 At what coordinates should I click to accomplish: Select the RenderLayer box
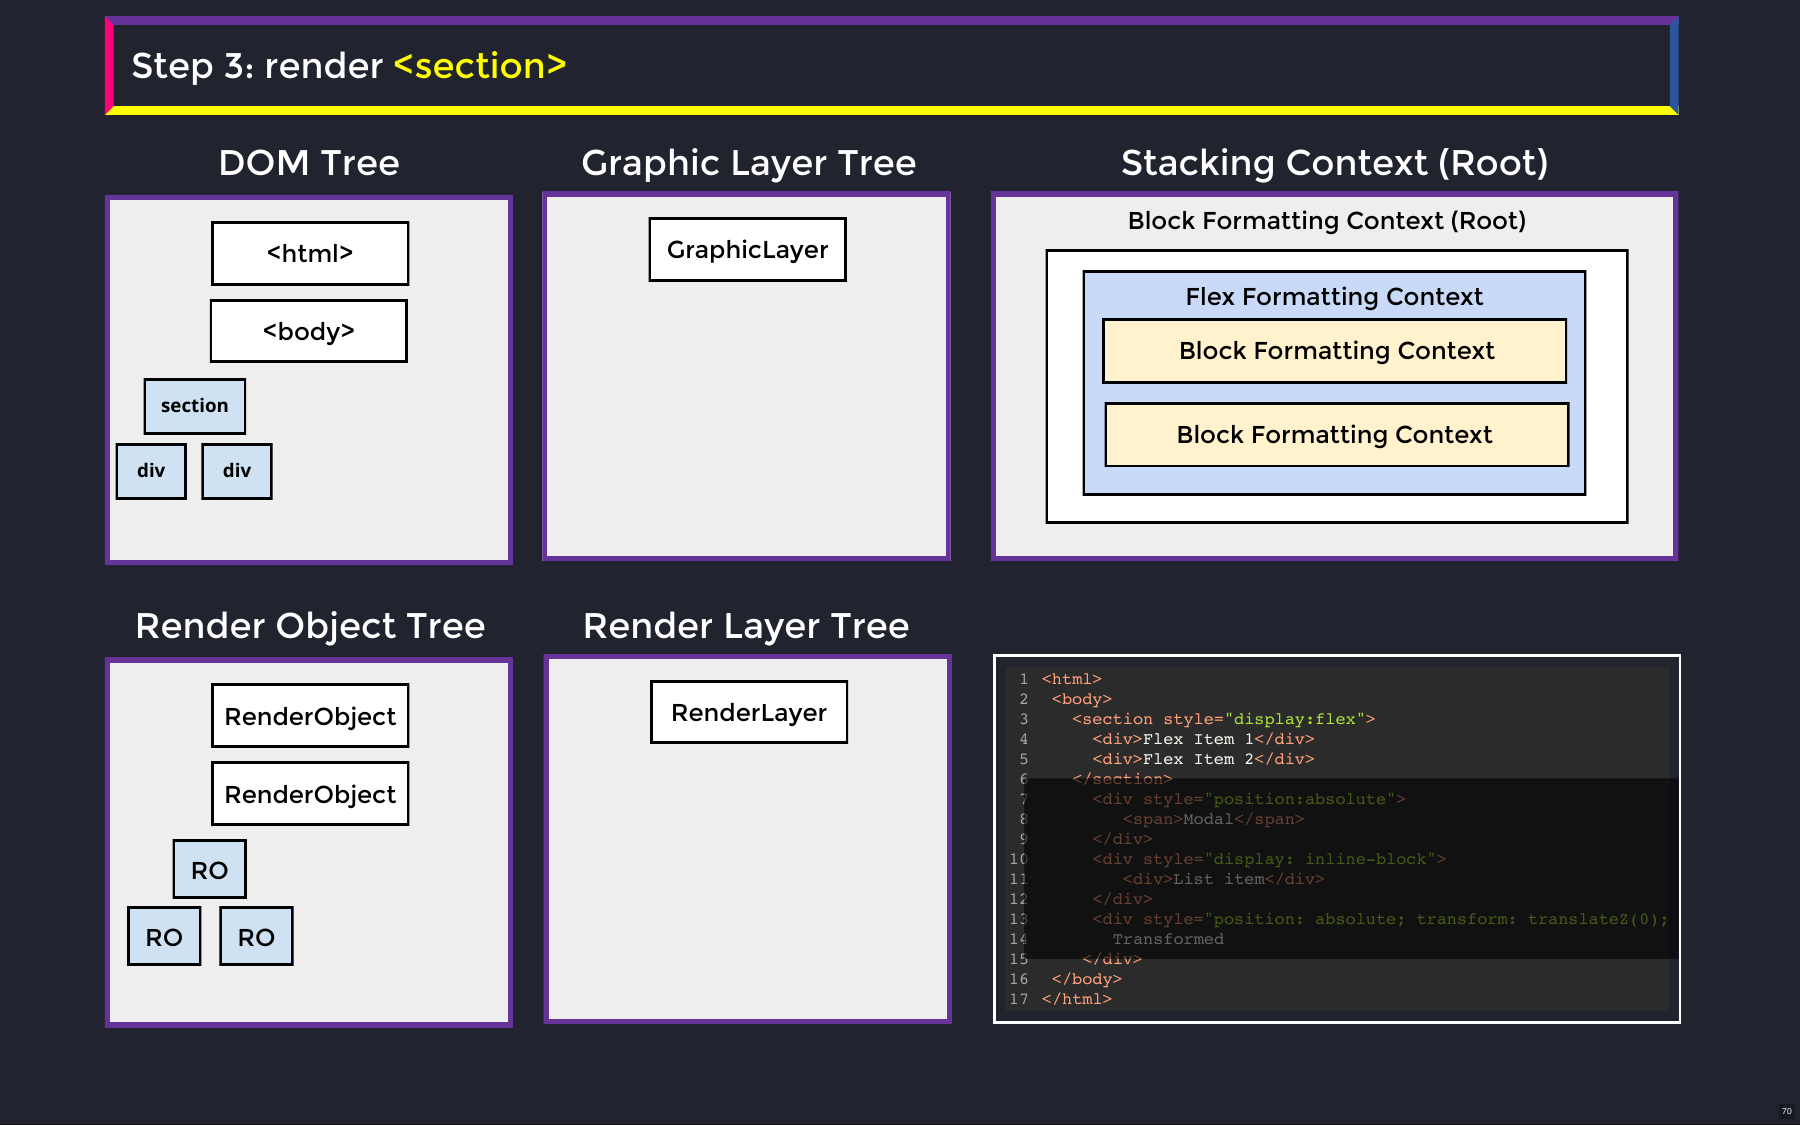click(749, 712)
